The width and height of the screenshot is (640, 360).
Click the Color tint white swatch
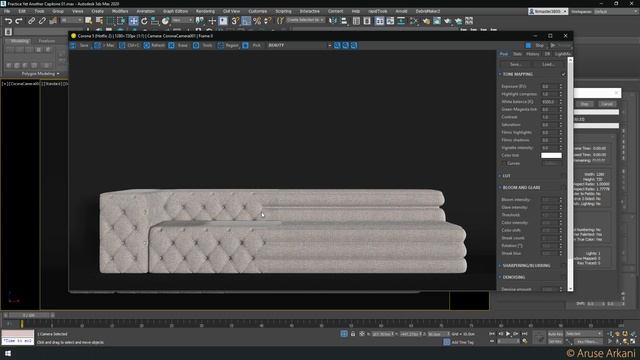(551, 156)
